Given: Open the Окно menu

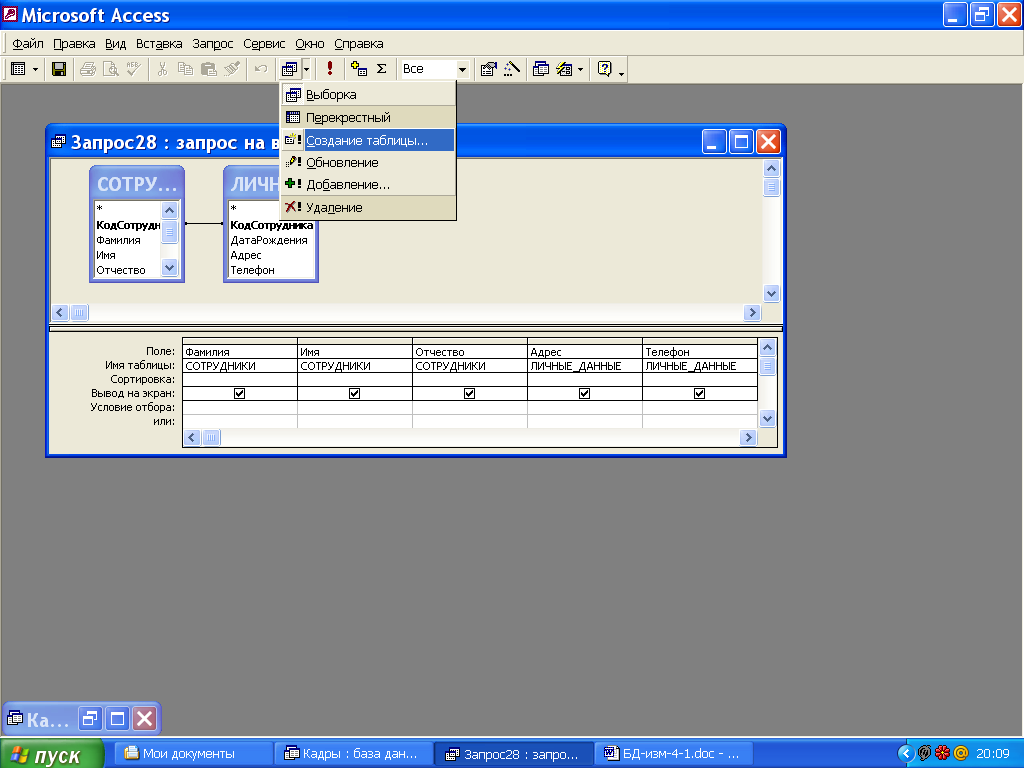Looking at the screenshot, I should click(x=310, y=44).
